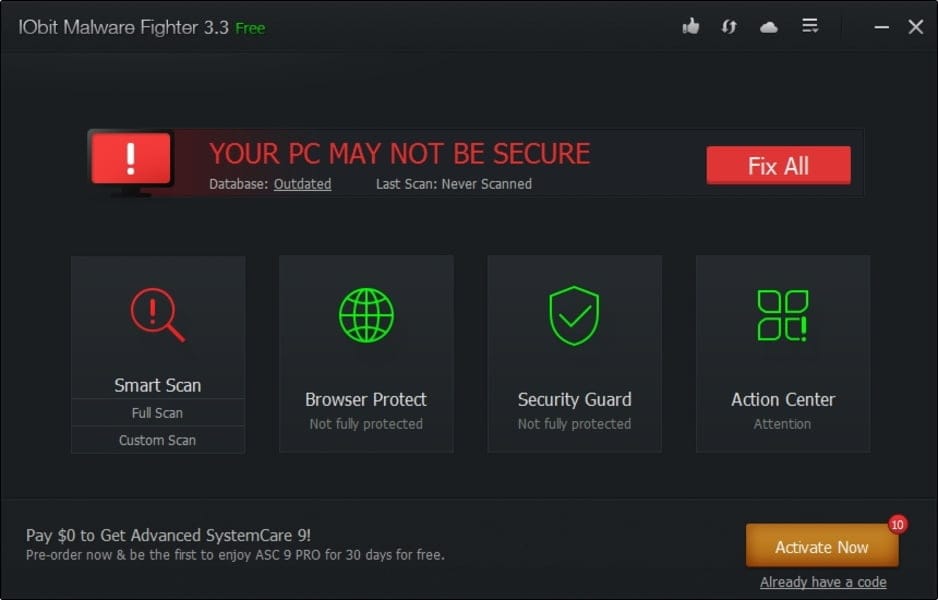Screen dimensions: 938x600
Task: Click the Action Center grid icon
Action: 782,315
